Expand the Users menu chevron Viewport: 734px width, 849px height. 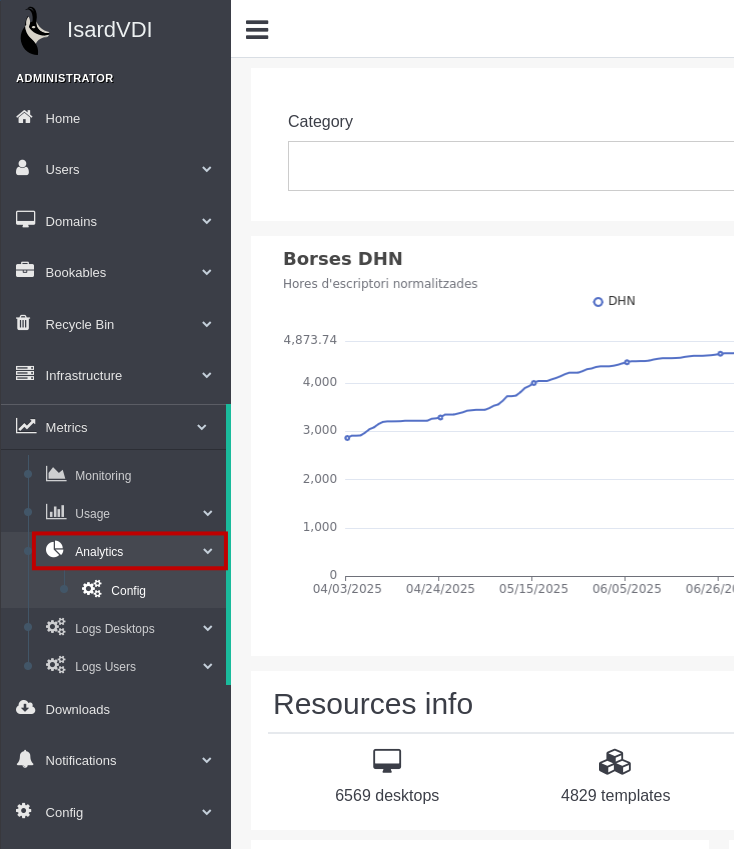click(207, 170)
